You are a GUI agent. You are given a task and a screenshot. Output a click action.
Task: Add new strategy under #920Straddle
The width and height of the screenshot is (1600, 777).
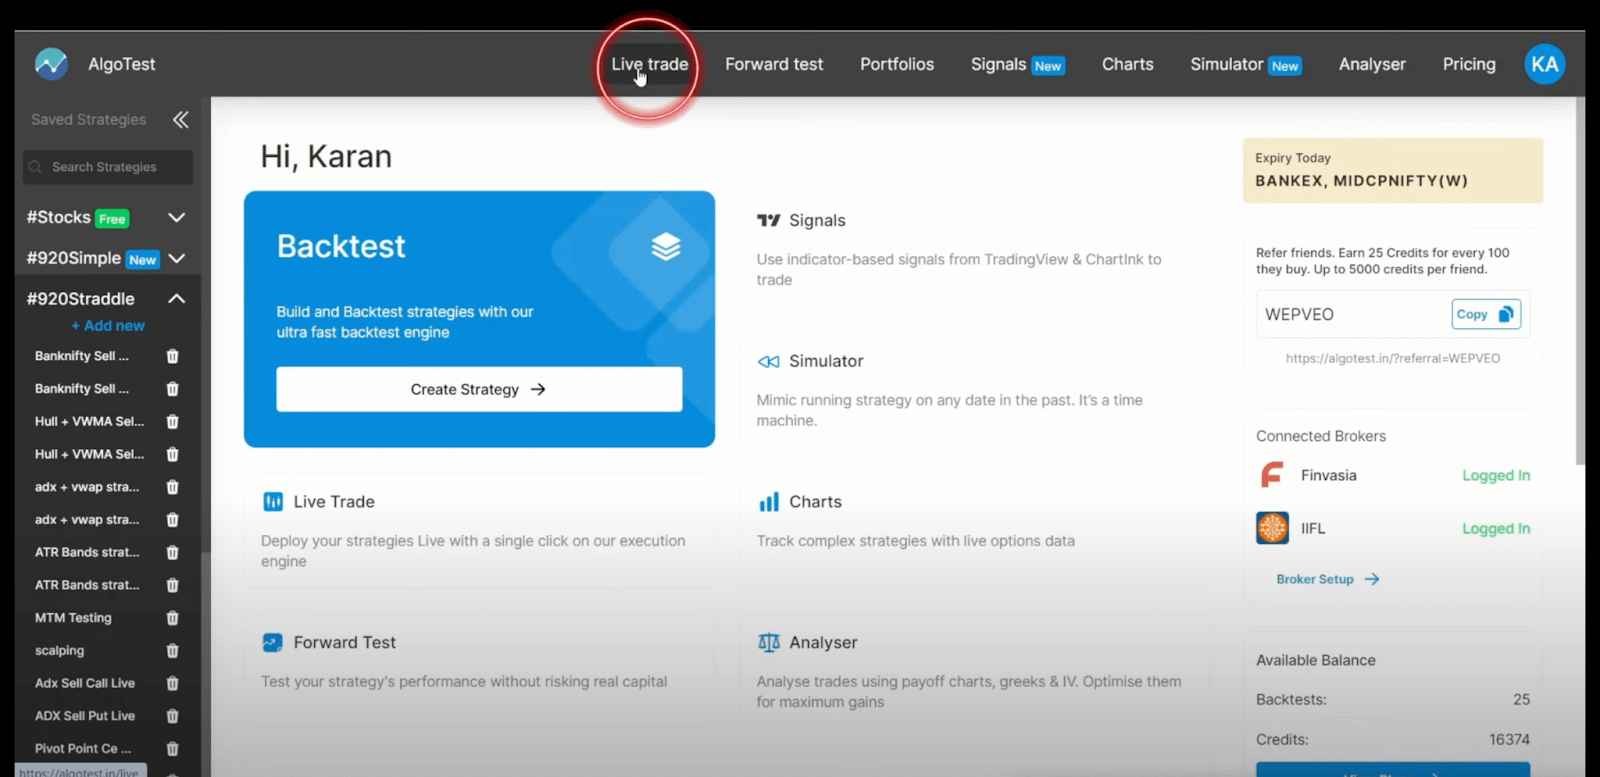coord(108,326)
